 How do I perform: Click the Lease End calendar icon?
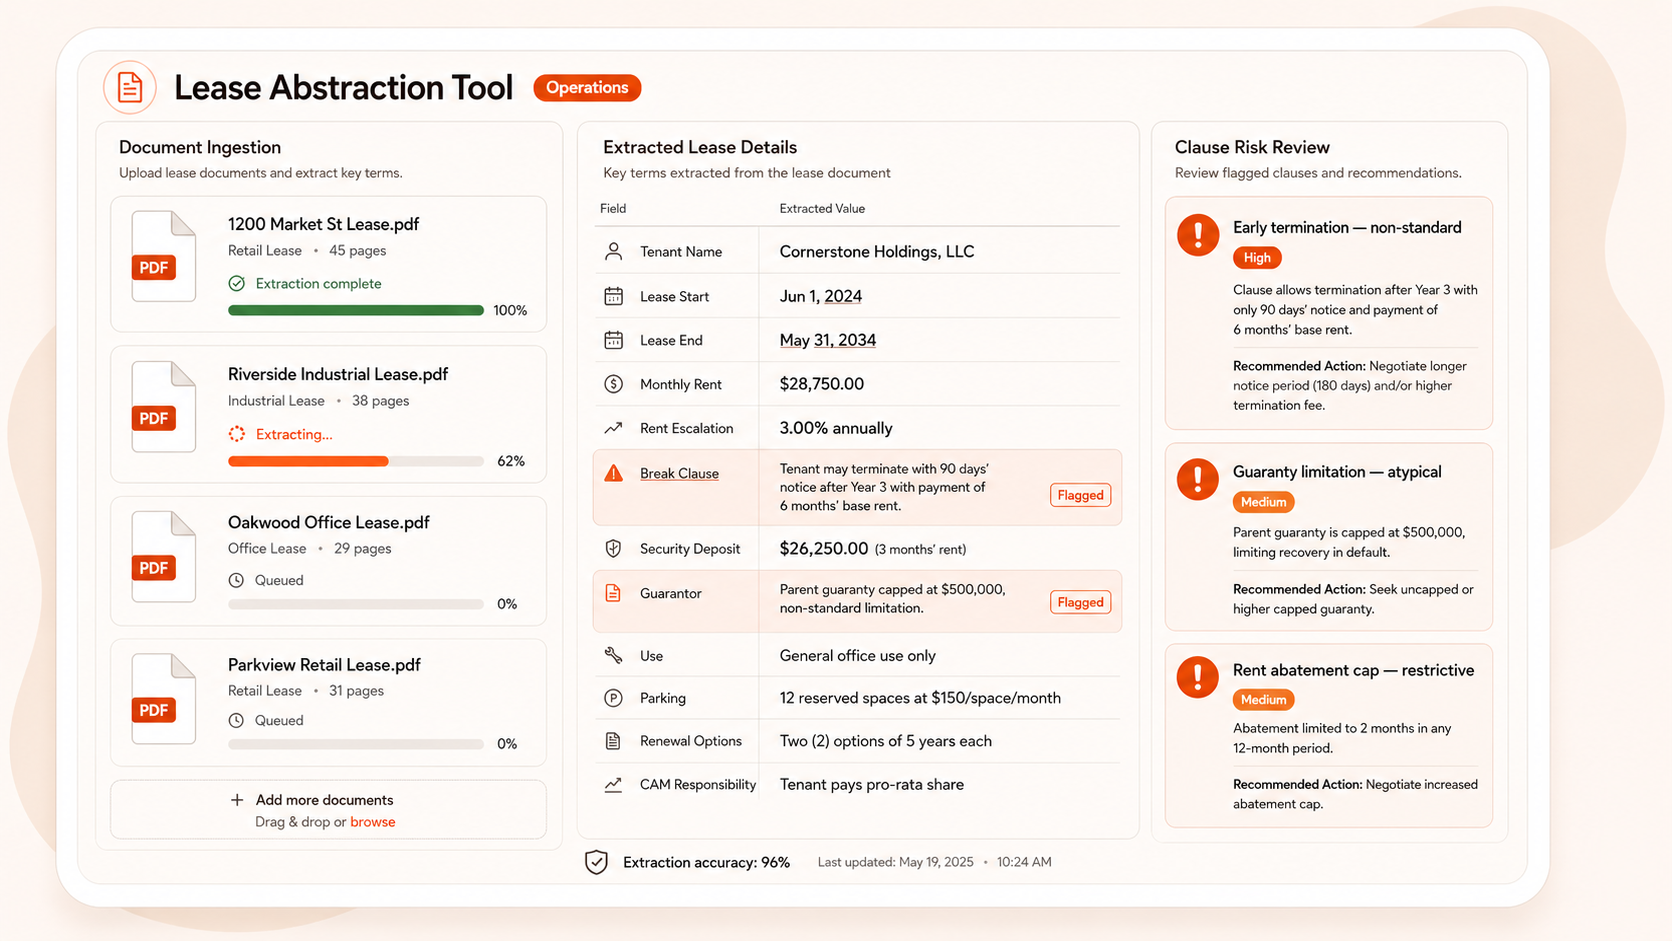[614, 340]
